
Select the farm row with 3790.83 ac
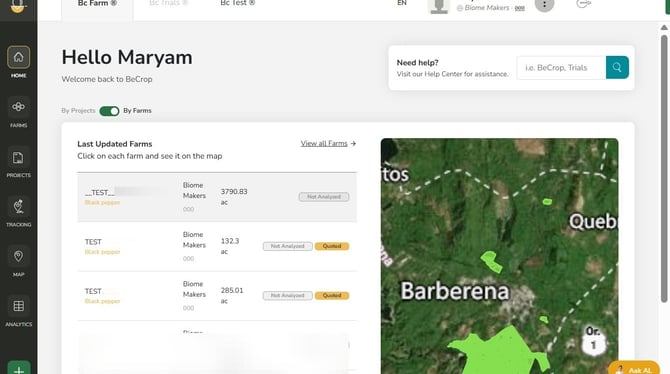point(217,197)
